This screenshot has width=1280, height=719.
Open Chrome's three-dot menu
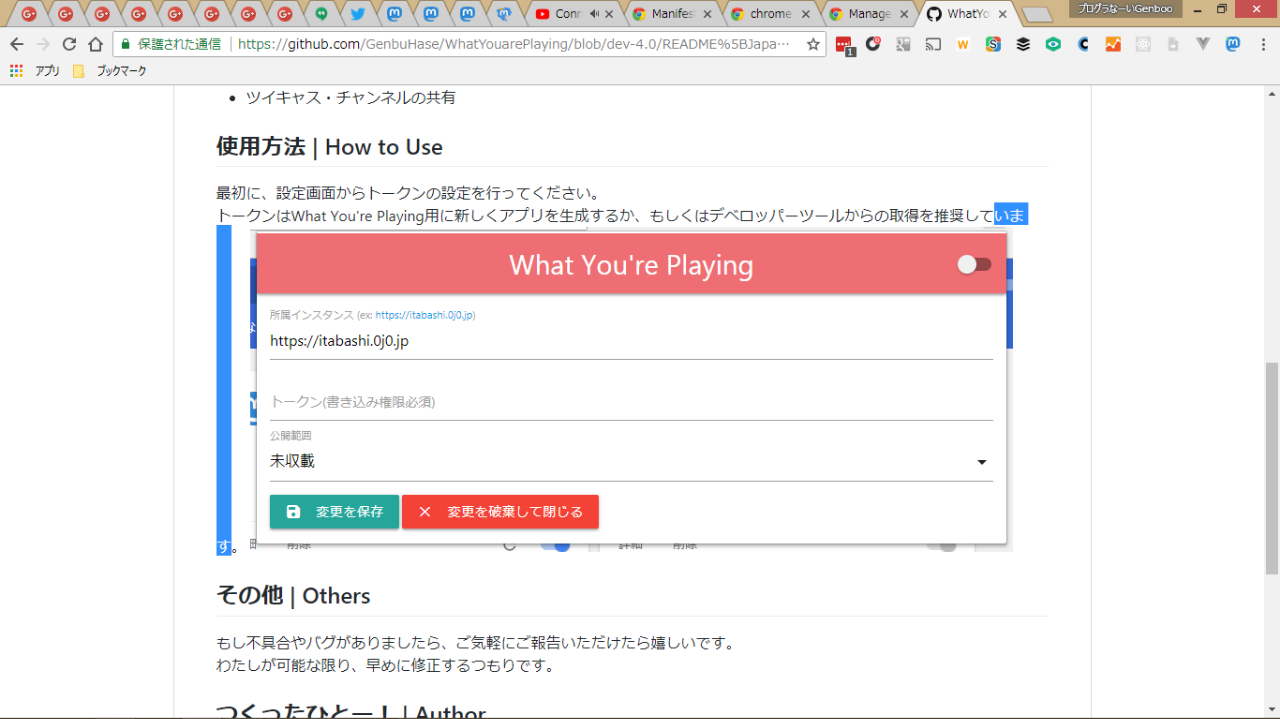pos(1263,45)
